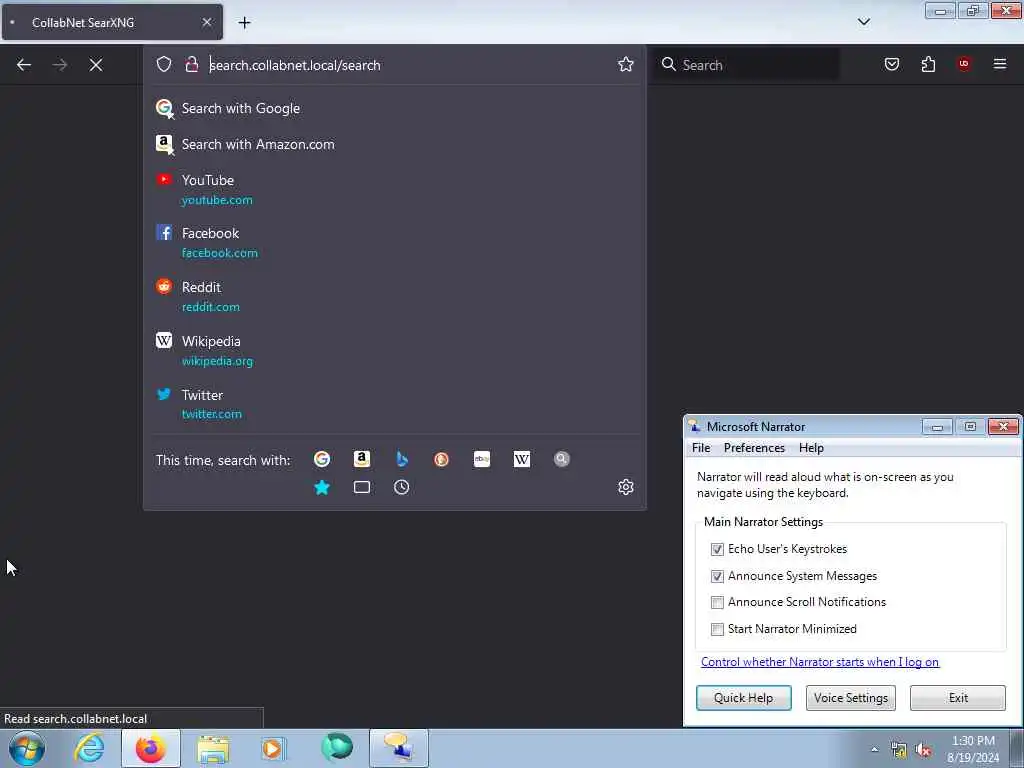This screenshot has width=1024, height=768.
Task: Open Firefox extensions puzzle icon
Action: pos(928,64)
